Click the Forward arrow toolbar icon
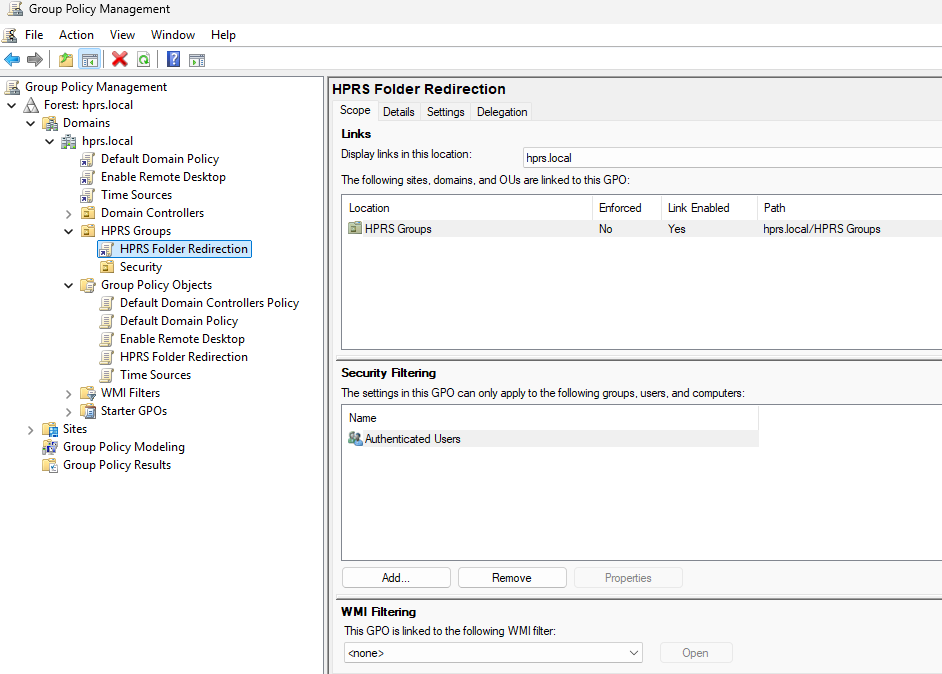The image size is (942, 674). pyautogui.click(x=35, y=59)
